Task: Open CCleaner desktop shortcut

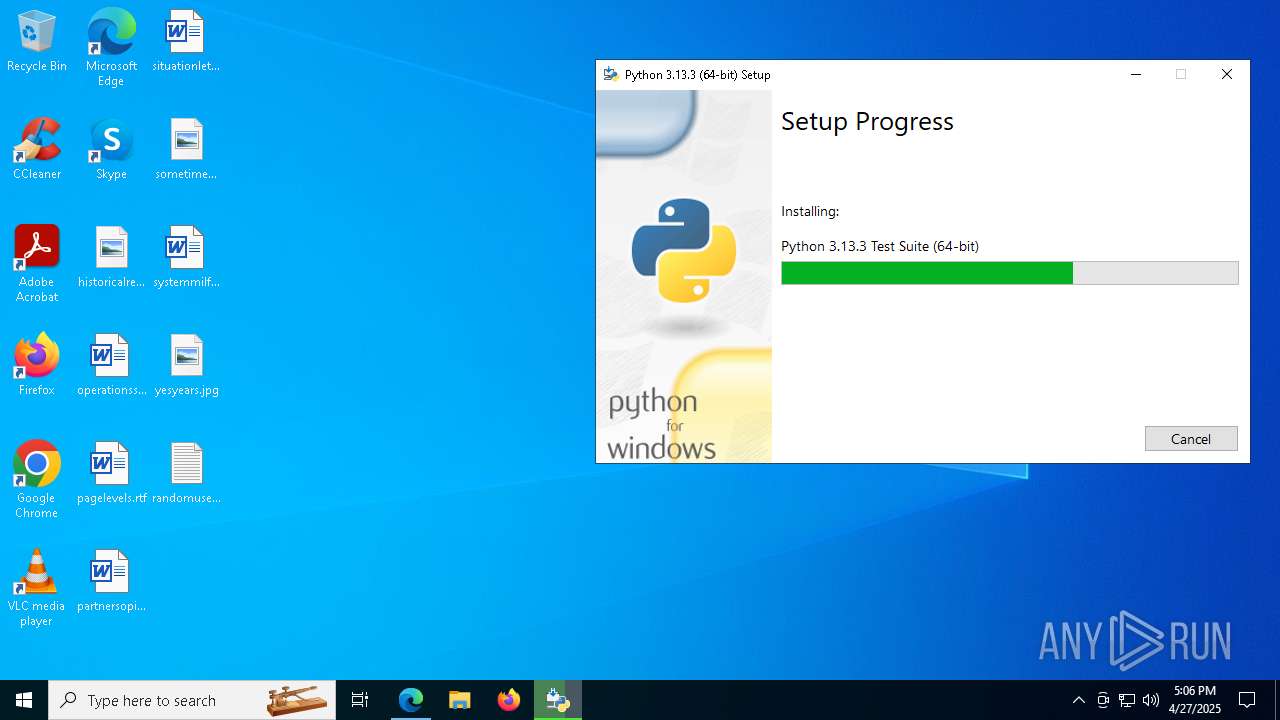Action: [37, 150]
